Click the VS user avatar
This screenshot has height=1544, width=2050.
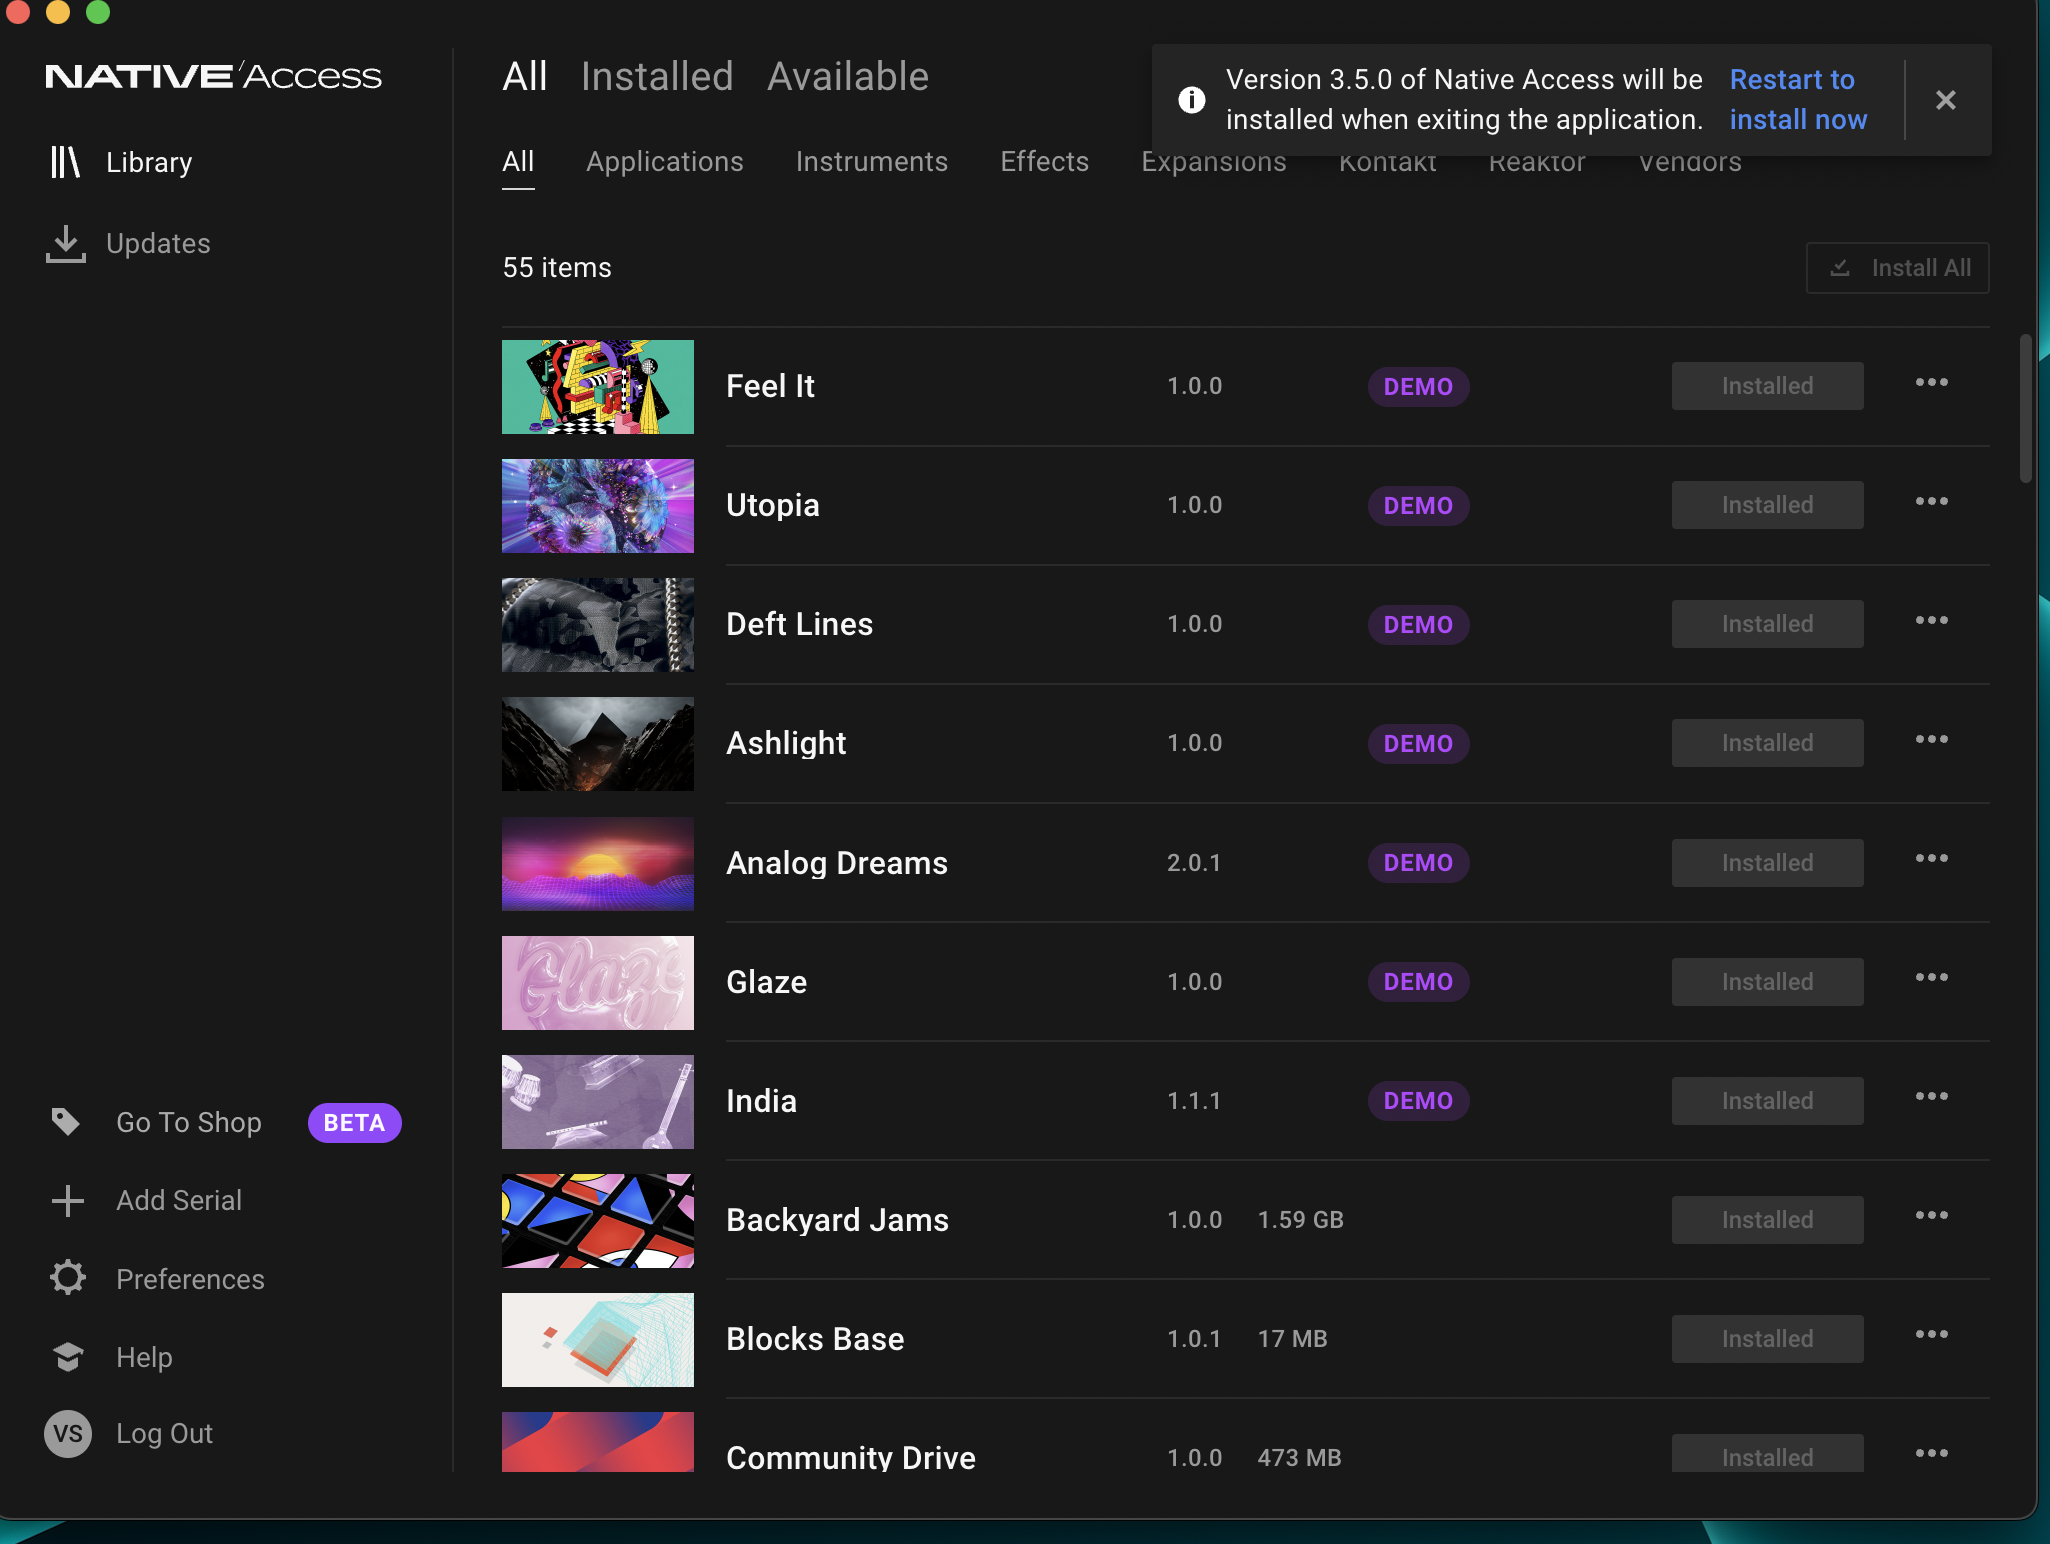(67, 1434)
